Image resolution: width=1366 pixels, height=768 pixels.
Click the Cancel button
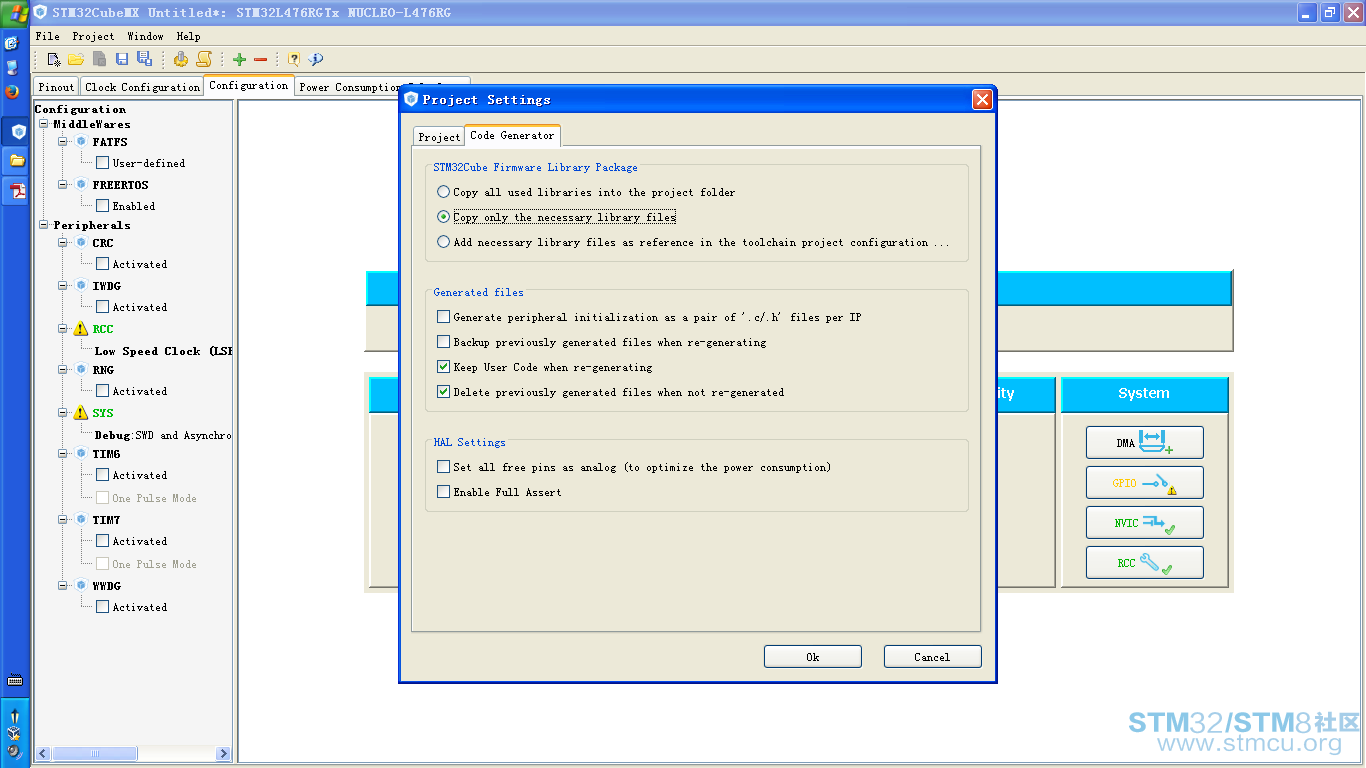933,657
